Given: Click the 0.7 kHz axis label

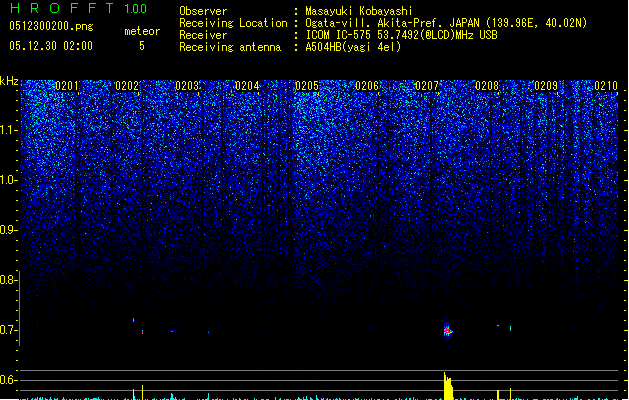Looking at the screenshot, I should point(8,330).
